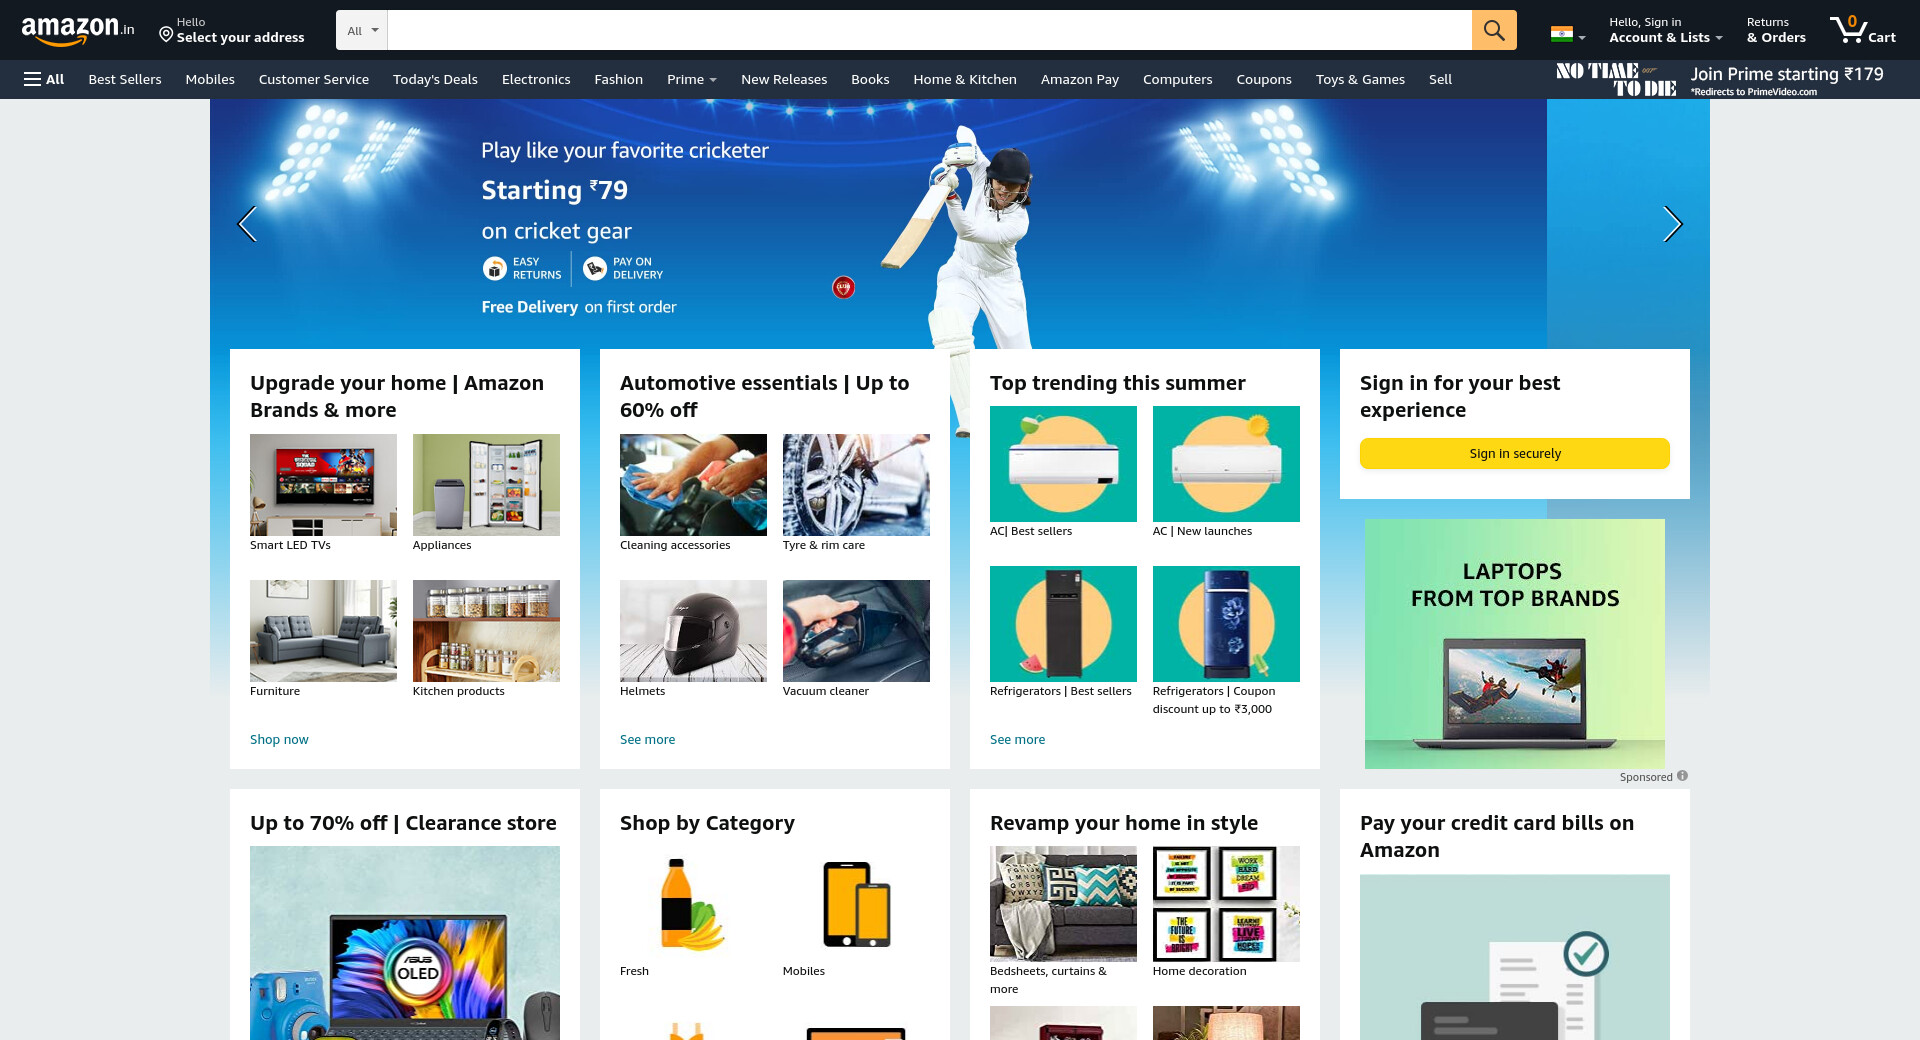Follow See more under Automotive essentials

(x=647, y=739)
